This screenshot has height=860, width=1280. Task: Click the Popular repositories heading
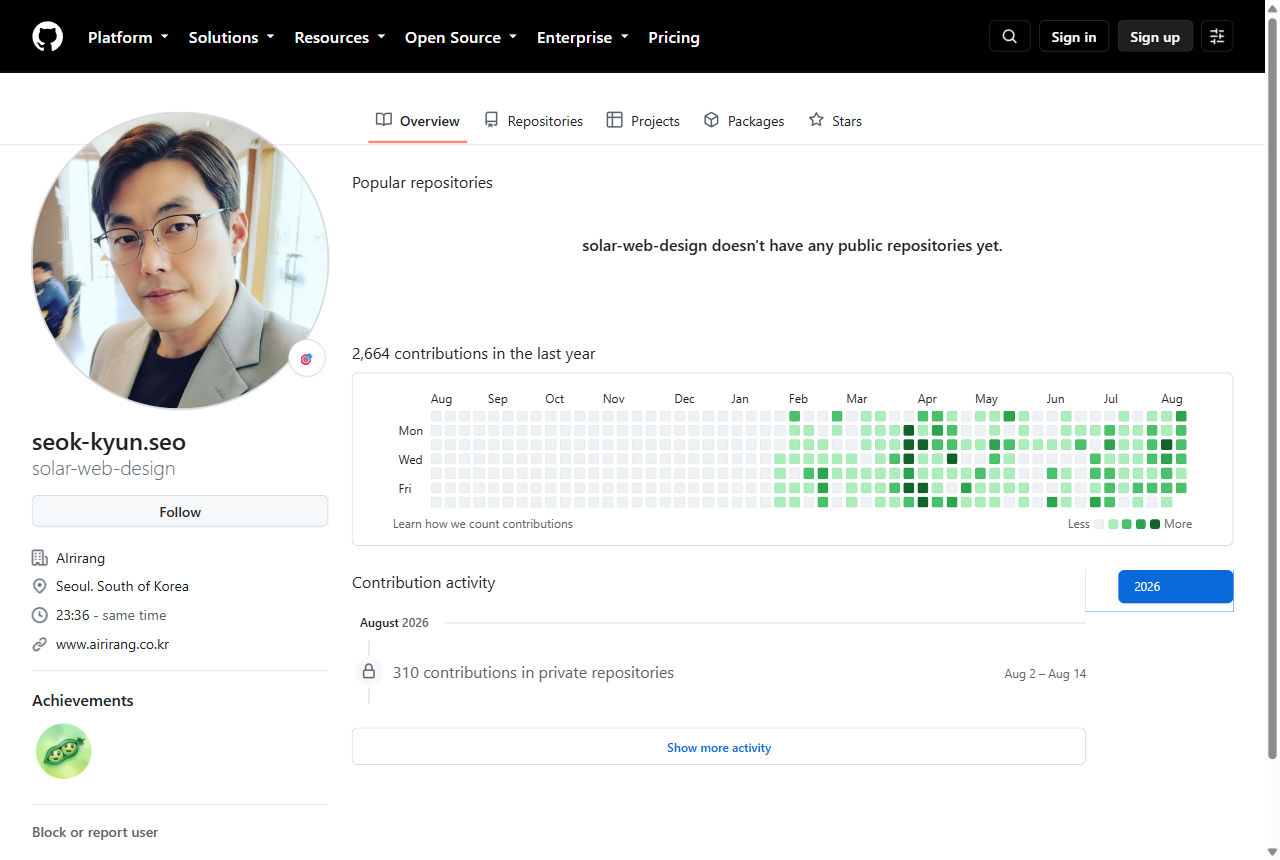[x=422, y=182]
